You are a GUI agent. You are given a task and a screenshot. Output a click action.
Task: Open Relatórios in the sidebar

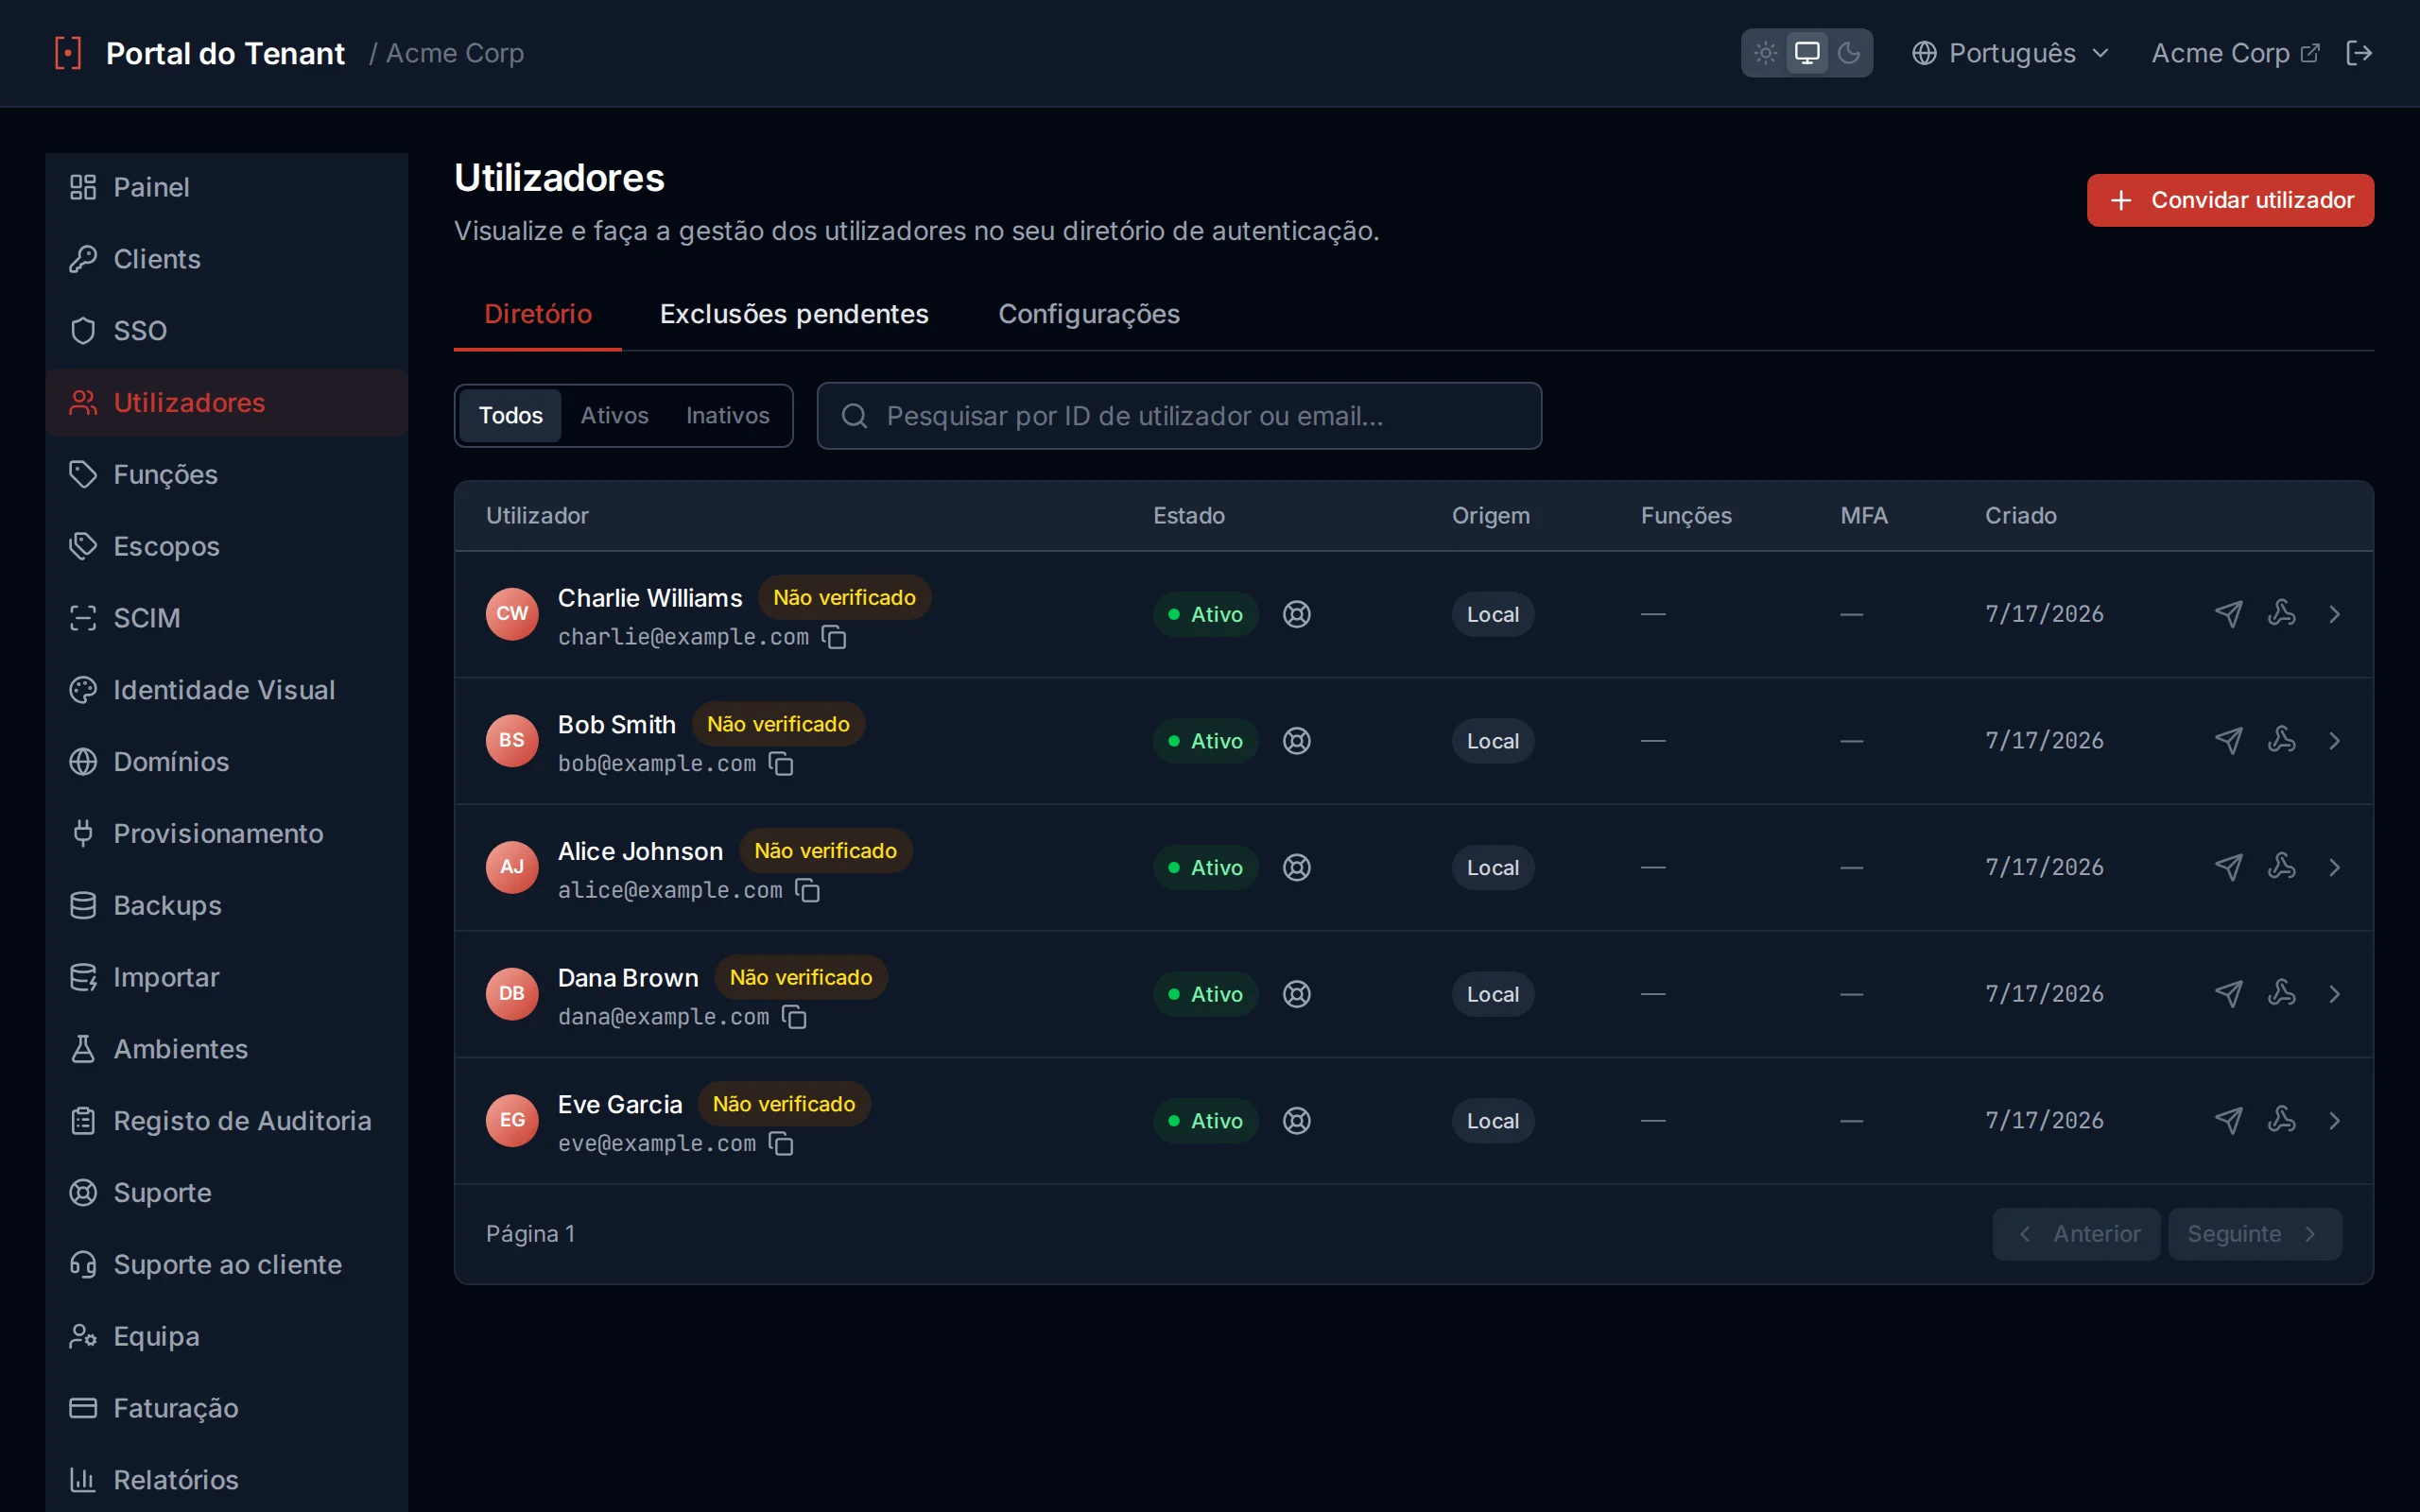[227, 1480]
